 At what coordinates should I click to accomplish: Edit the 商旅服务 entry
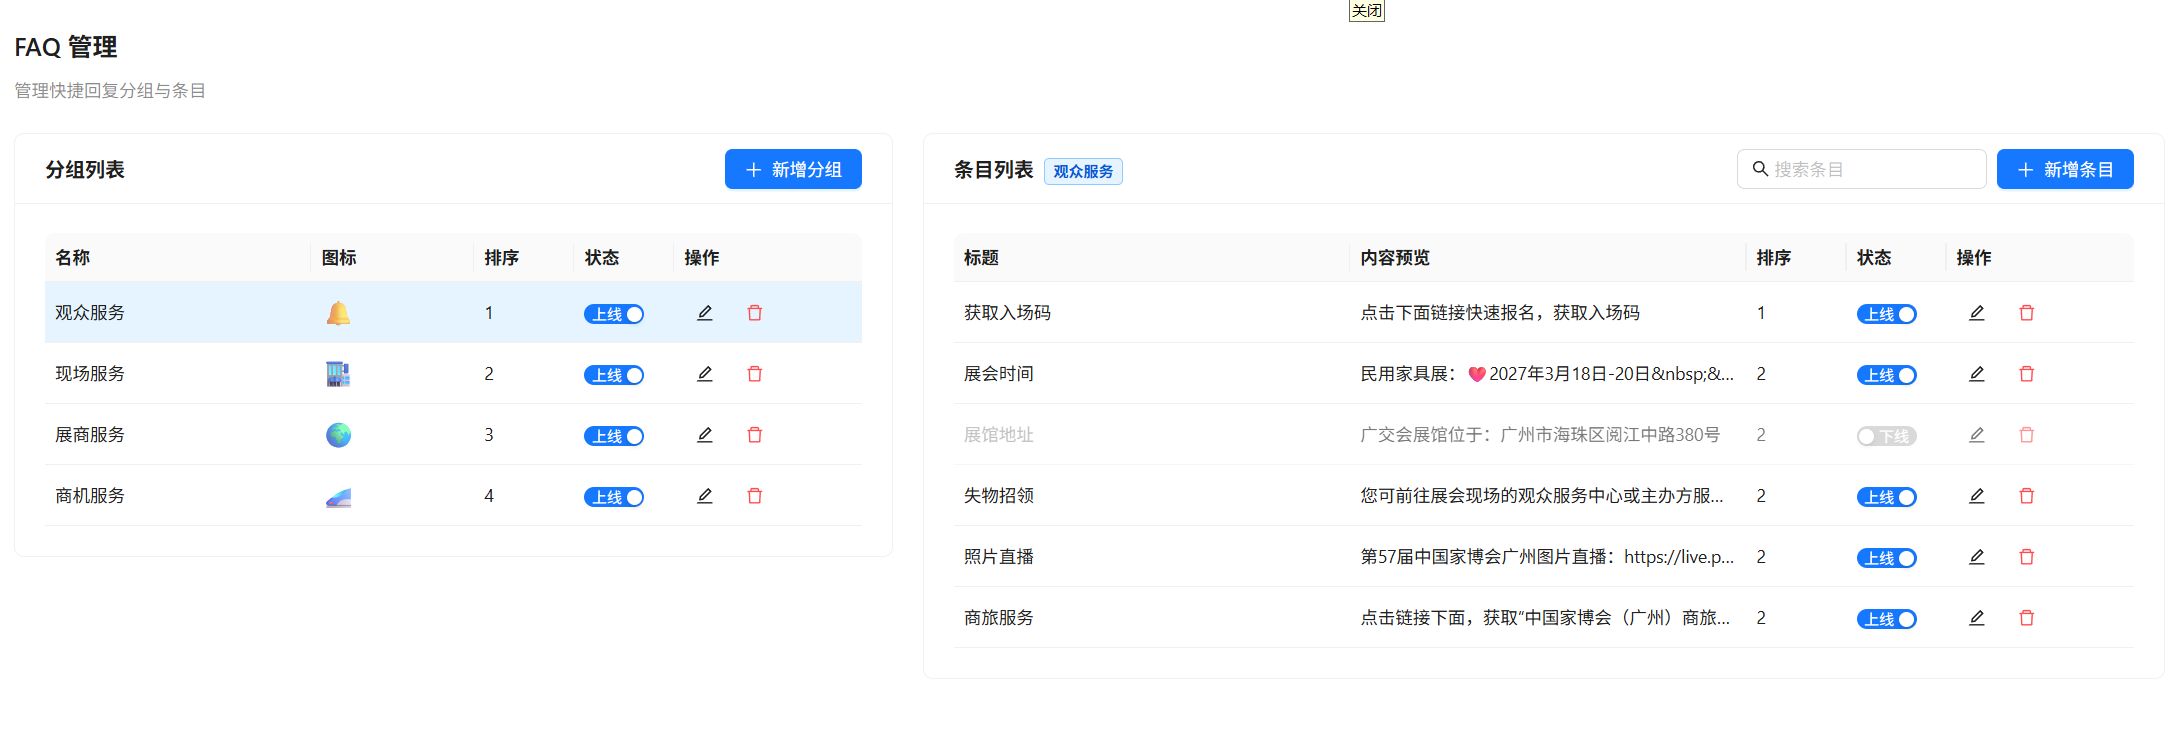[x=1976, y=618]
